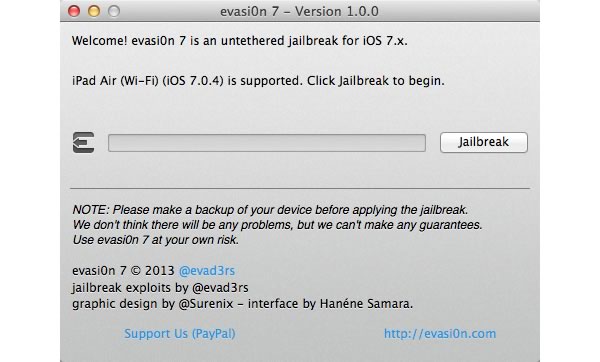Open the Support Us (PayPal) link
This screenshot has height=362, width=600.
[x=179, y=333]
